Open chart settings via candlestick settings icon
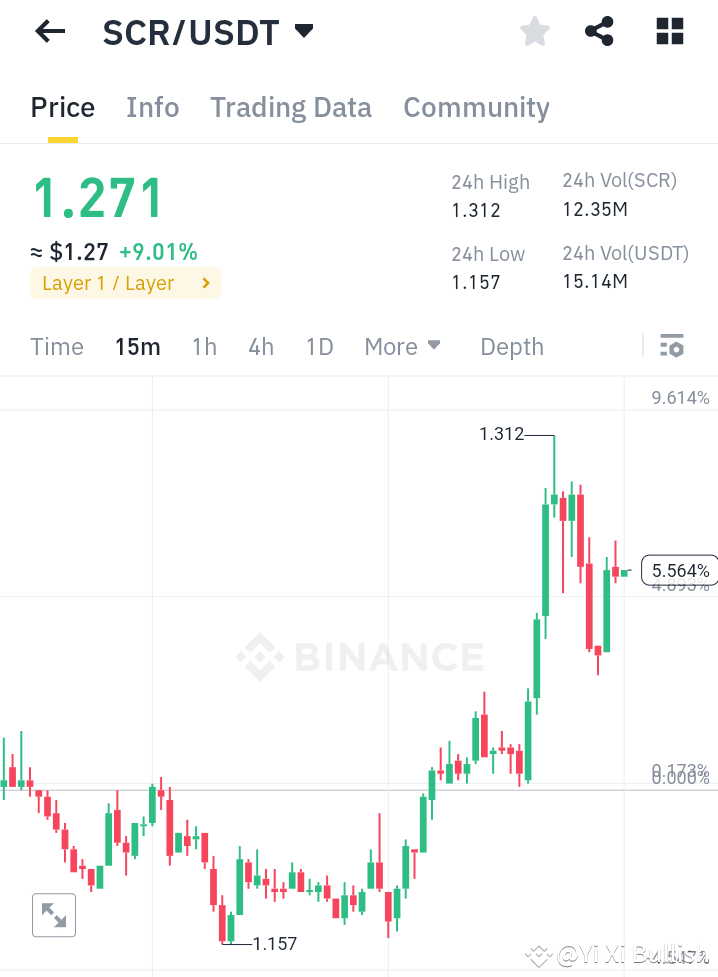718x977 pixels. (672, 346)
